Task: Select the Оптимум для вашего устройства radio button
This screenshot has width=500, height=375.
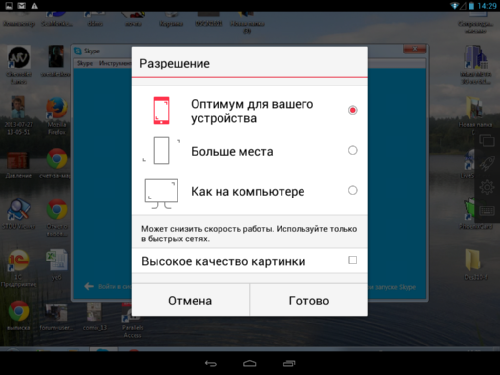Action: click(x=352, y=110)
